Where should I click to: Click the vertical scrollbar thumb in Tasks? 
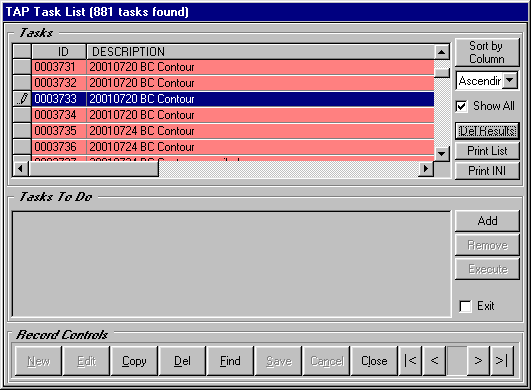(x=442, y=72)
